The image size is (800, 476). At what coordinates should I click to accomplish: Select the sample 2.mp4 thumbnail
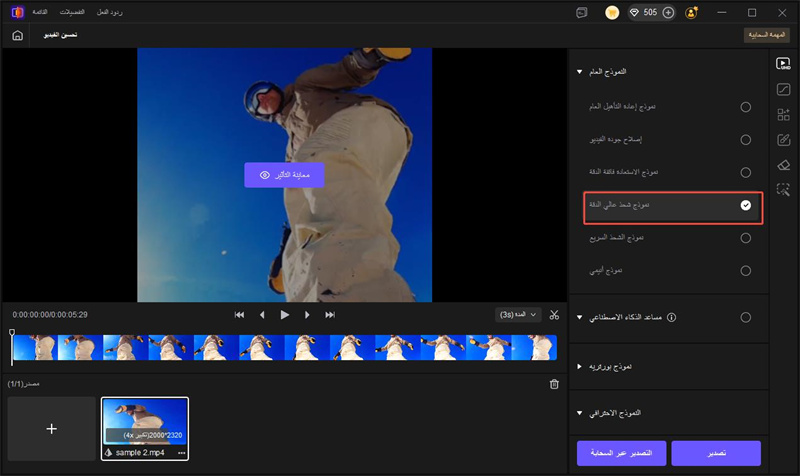click(x=145, y=420)
